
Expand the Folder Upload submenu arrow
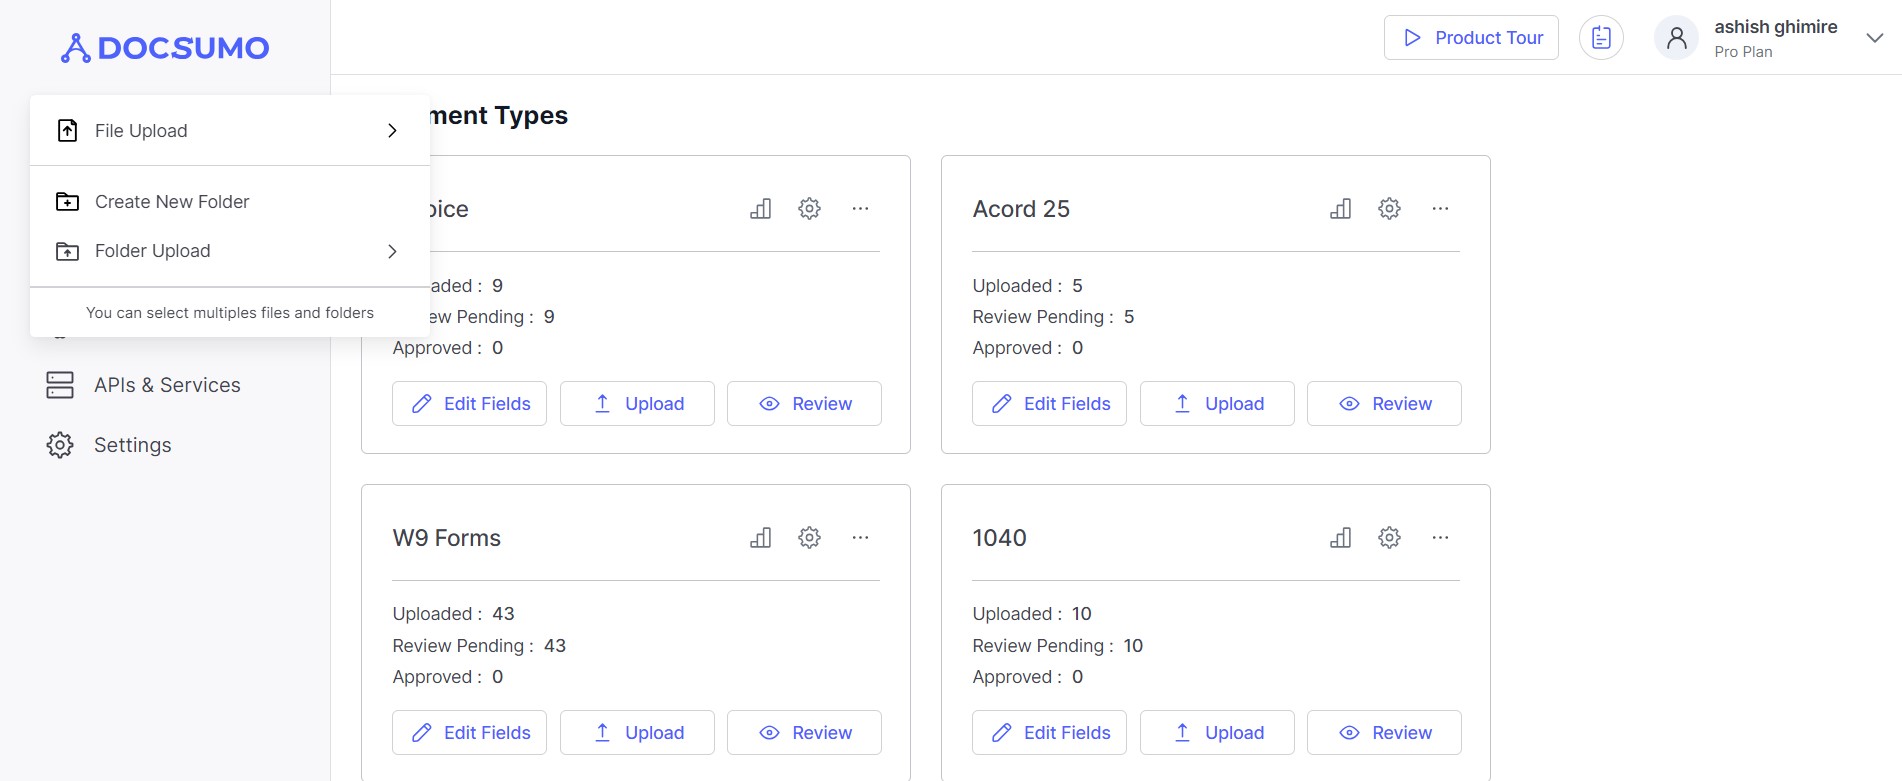point(392,251)
